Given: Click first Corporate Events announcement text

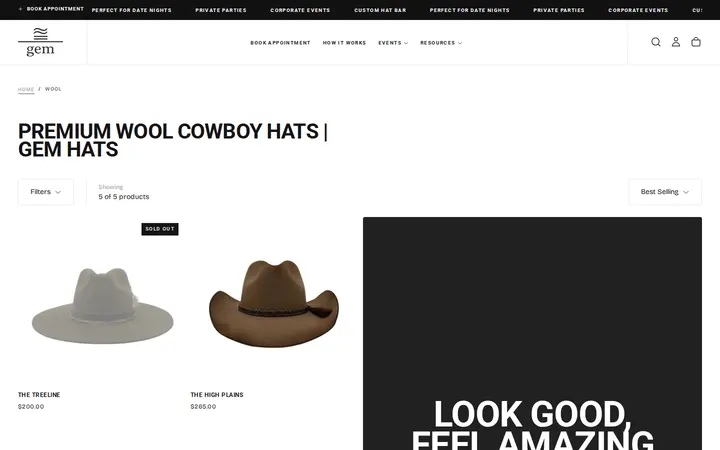Looking at the screenshot, I should tap(300, 10).
